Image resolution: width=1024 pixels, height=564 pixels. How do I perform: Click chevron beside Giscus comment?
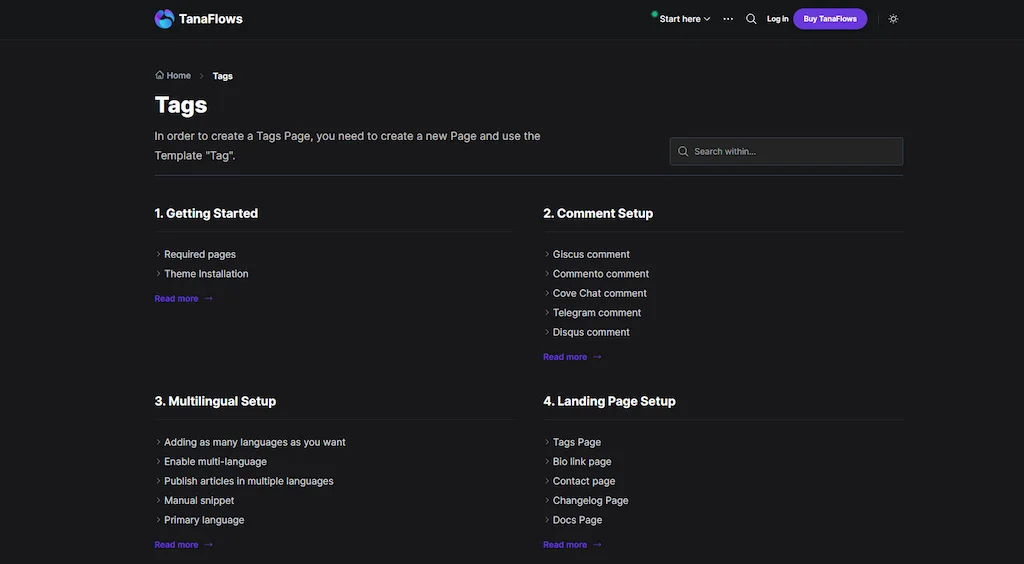point(547,254)
